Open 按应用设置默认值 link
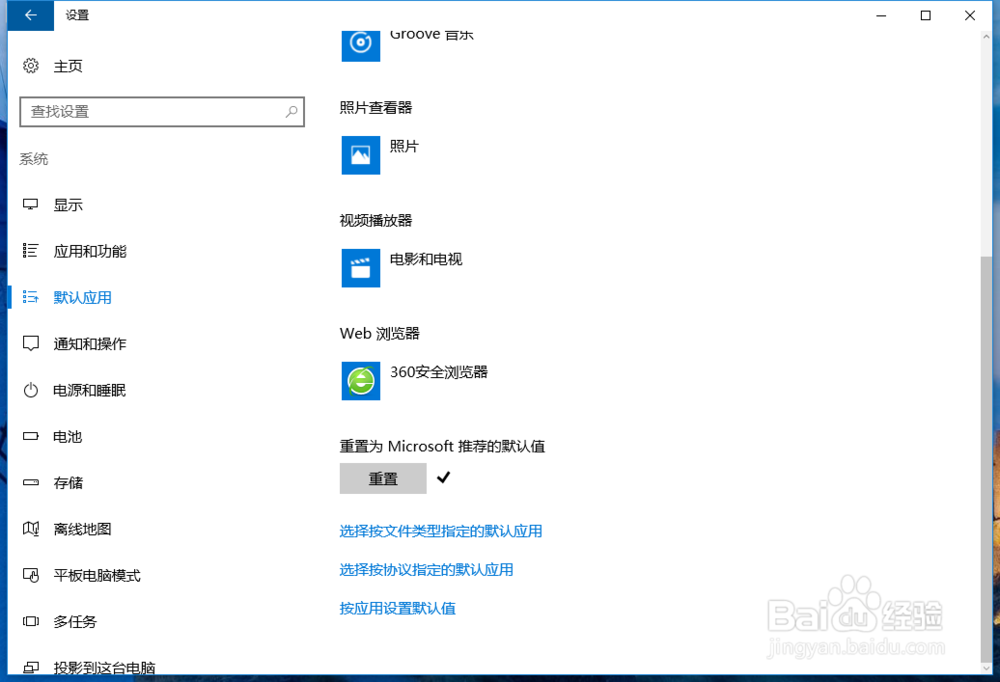Viewport: 1000px width, 682px height. [x=398, y=608]
